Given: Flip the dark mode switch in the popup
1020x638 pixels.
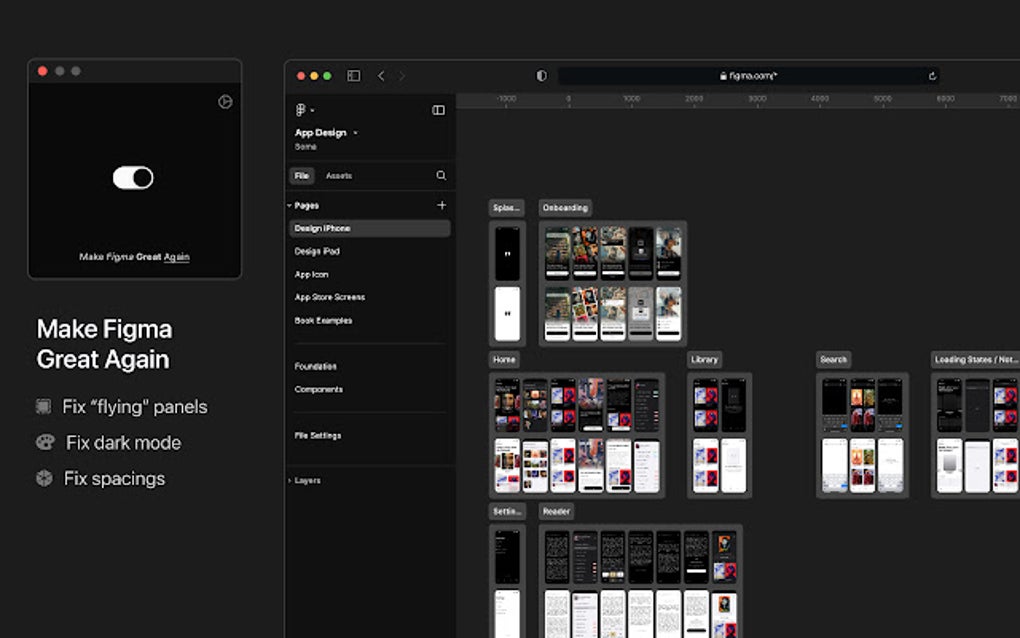Looking at the screenshot, I should pyautogui.click(x=135, y=177).
